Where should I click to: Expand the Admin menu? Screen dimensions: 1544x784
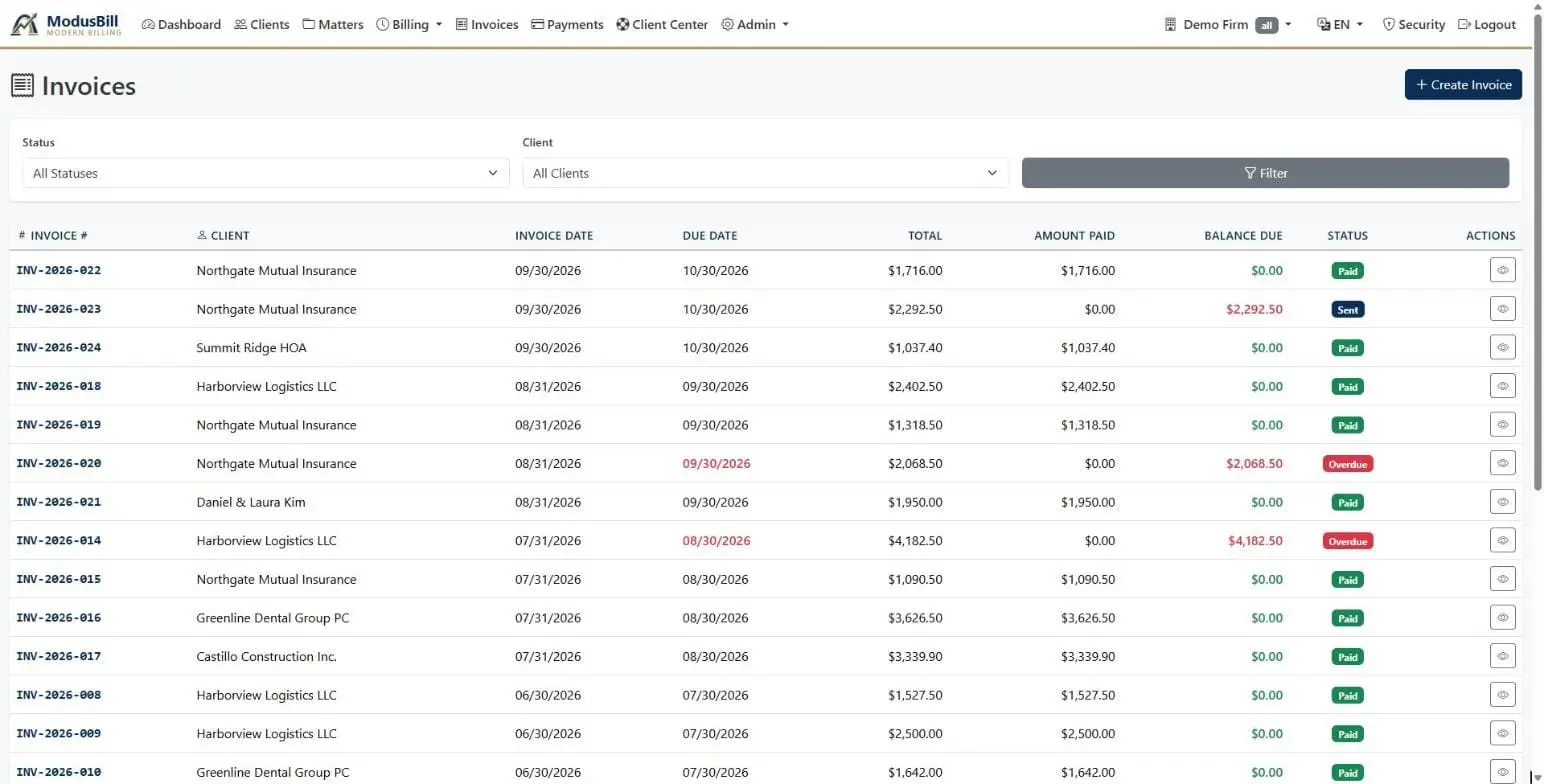coord(755,24)
